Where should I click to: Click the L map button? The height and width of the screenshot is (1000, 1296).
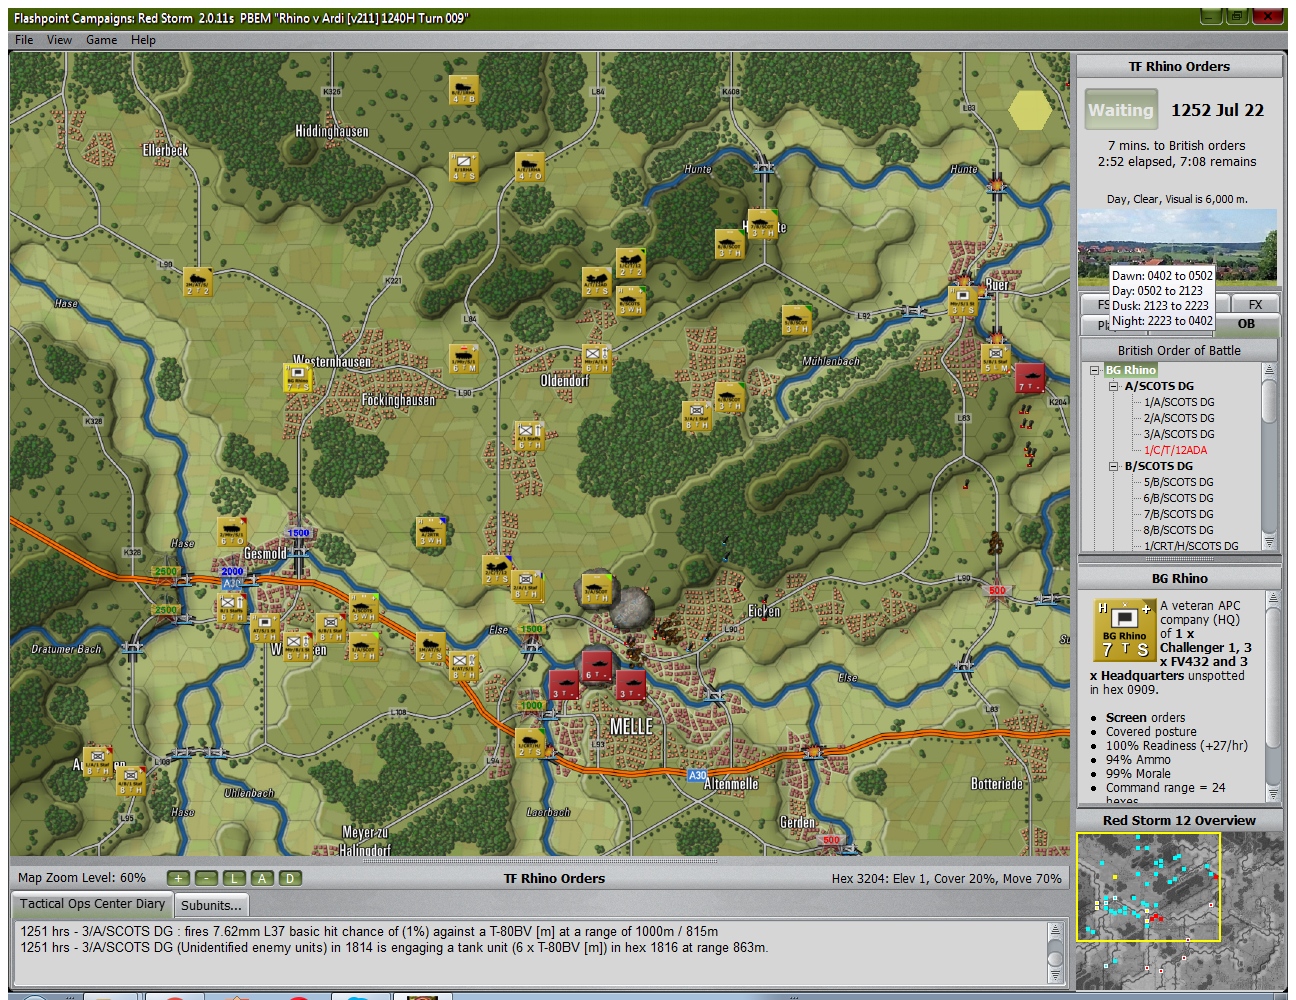coord(234,878)
